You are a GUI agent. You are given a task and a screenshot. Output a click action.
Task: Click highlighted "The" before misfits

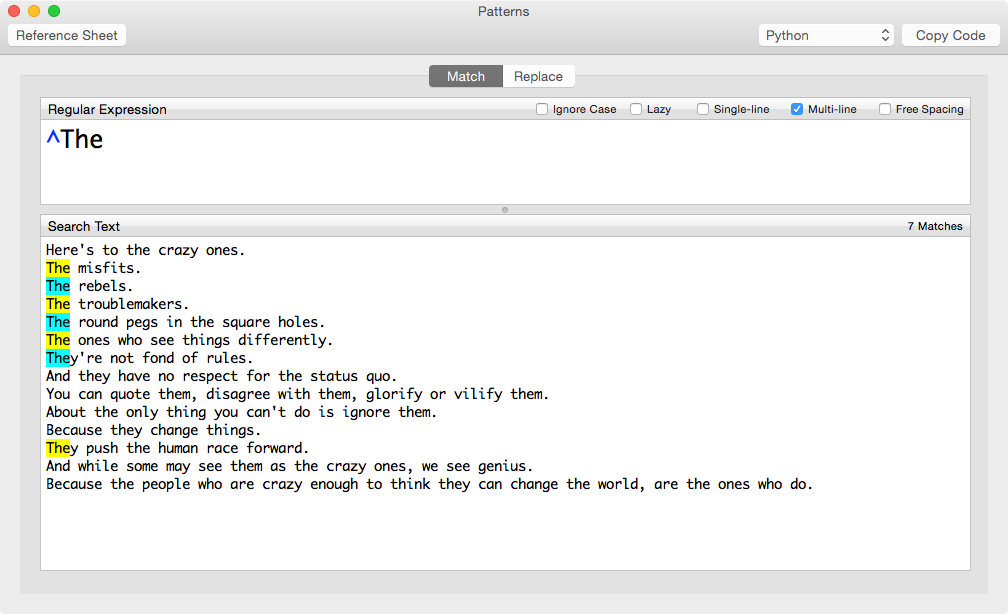(x=58, y=268)
